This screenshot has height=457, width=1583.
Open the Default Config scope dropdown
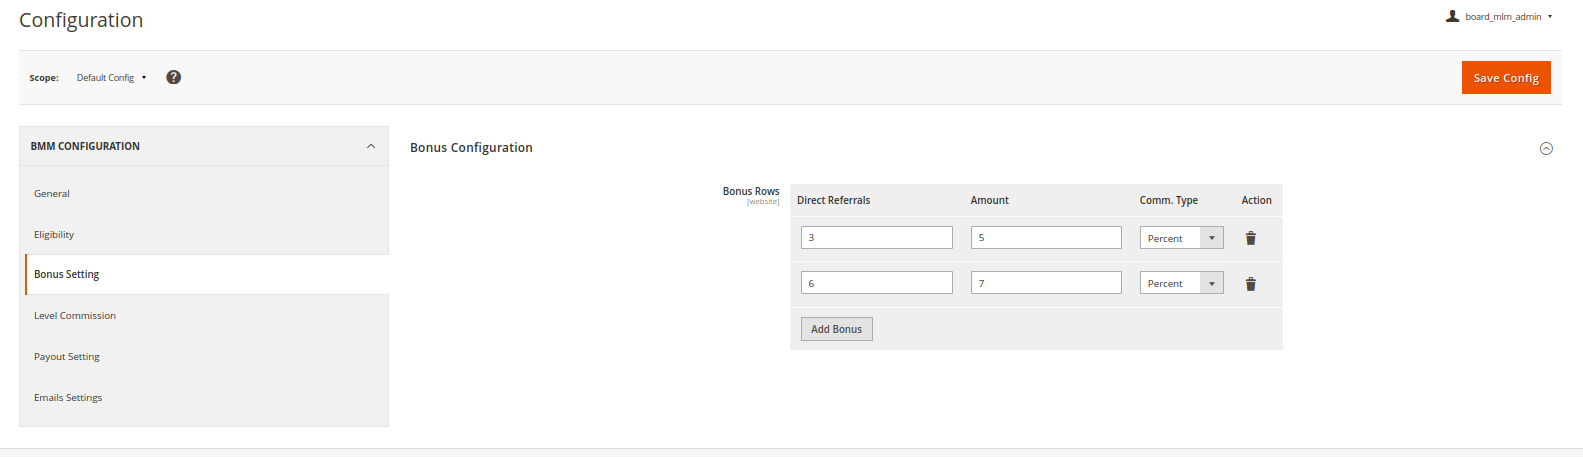pyautogui.click(x=111, y=78)
